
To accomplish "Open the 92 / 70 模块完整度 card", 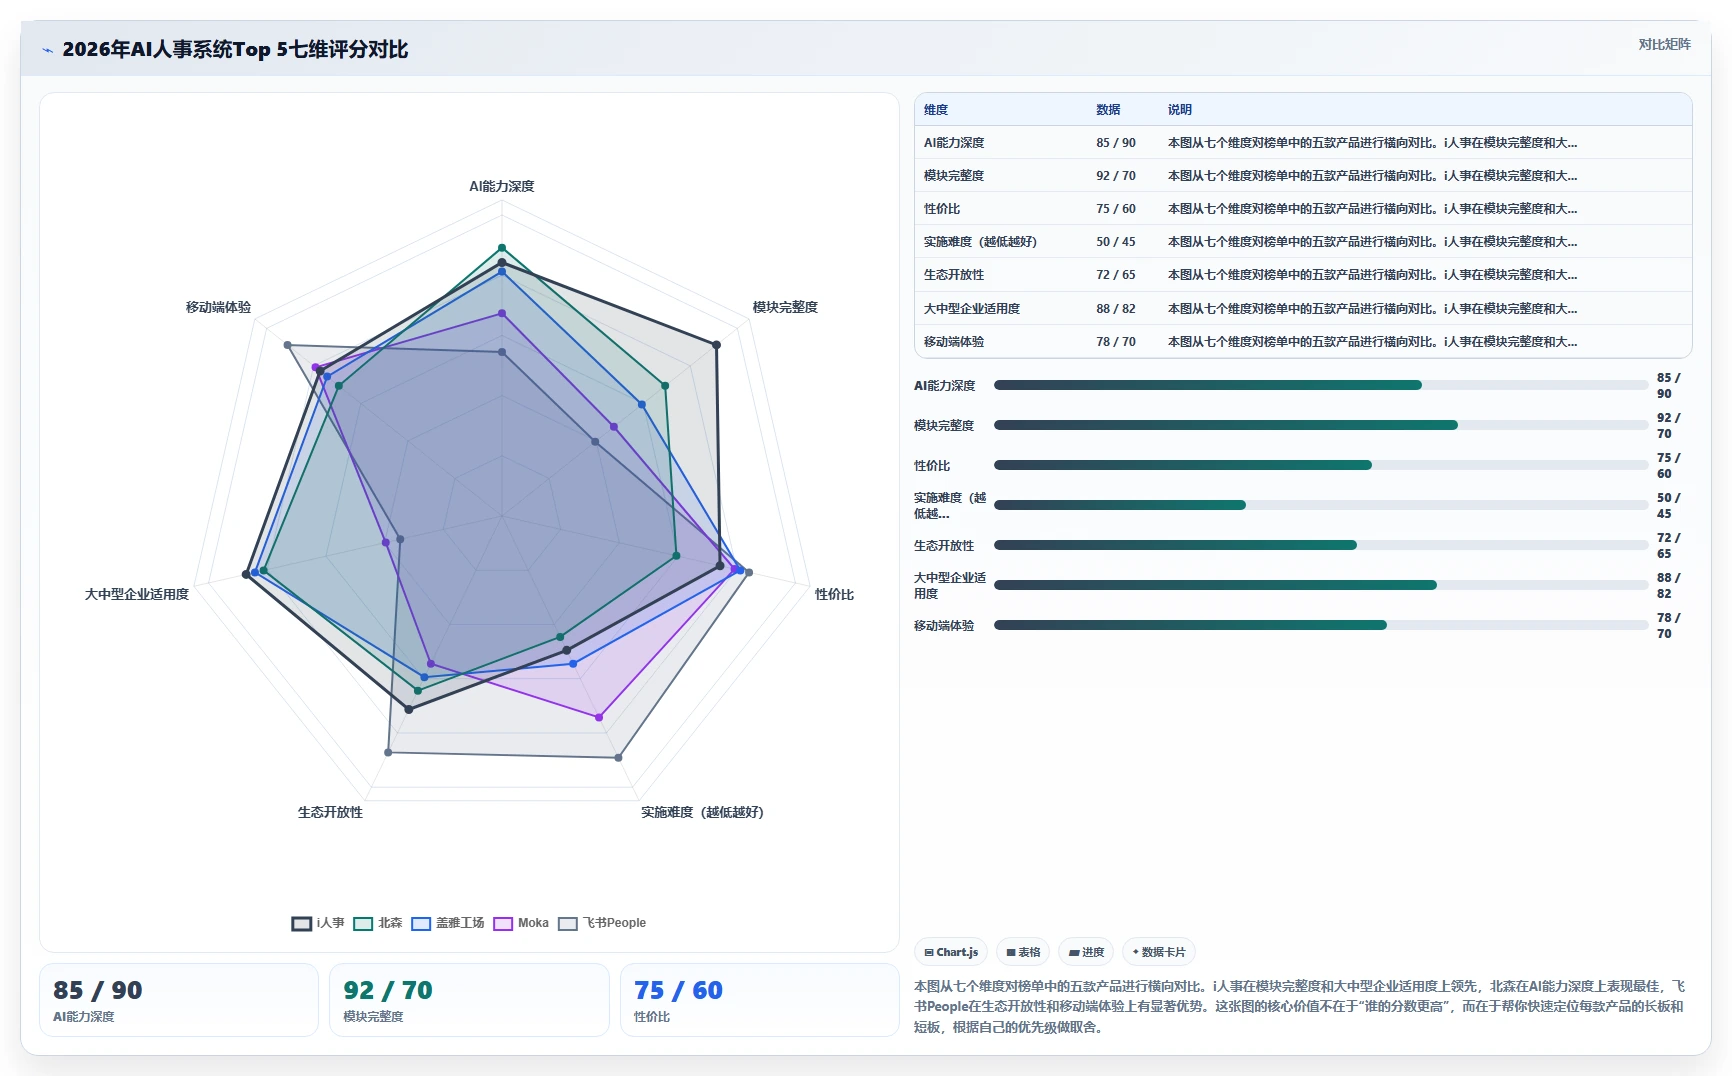I will click(x=469, y=1000).
